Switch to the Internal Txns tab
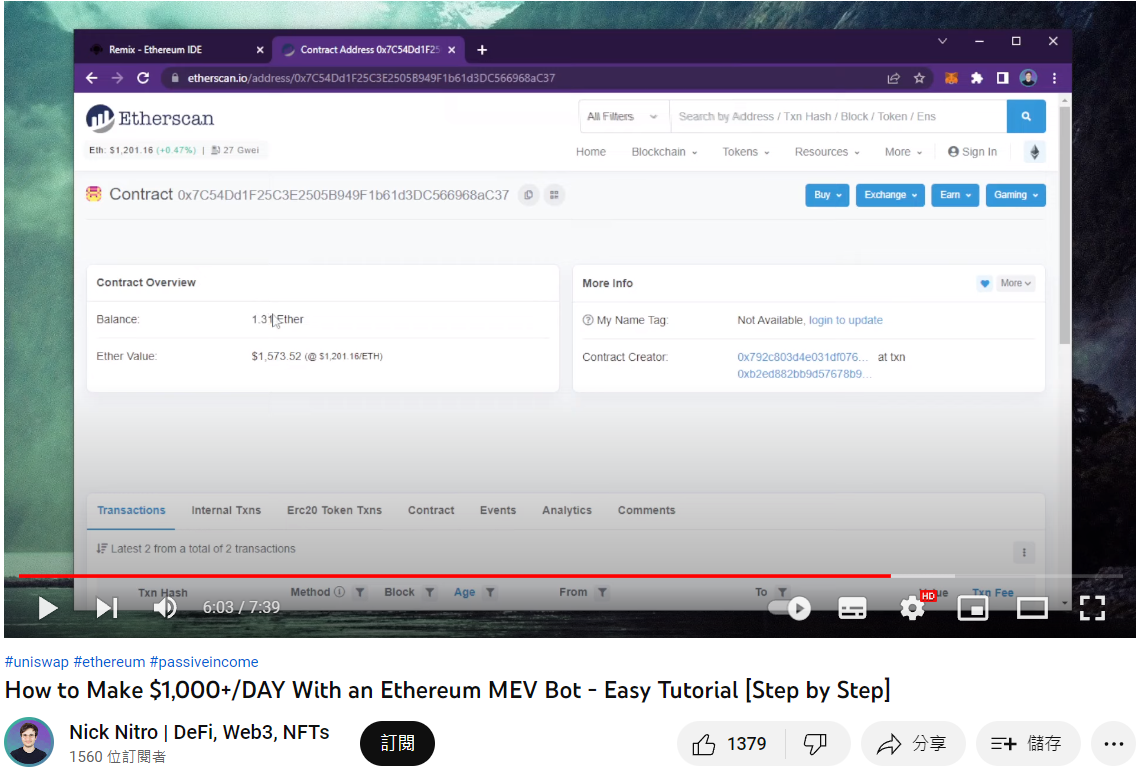Screen dimensions: 1141x776 [226, 510]
